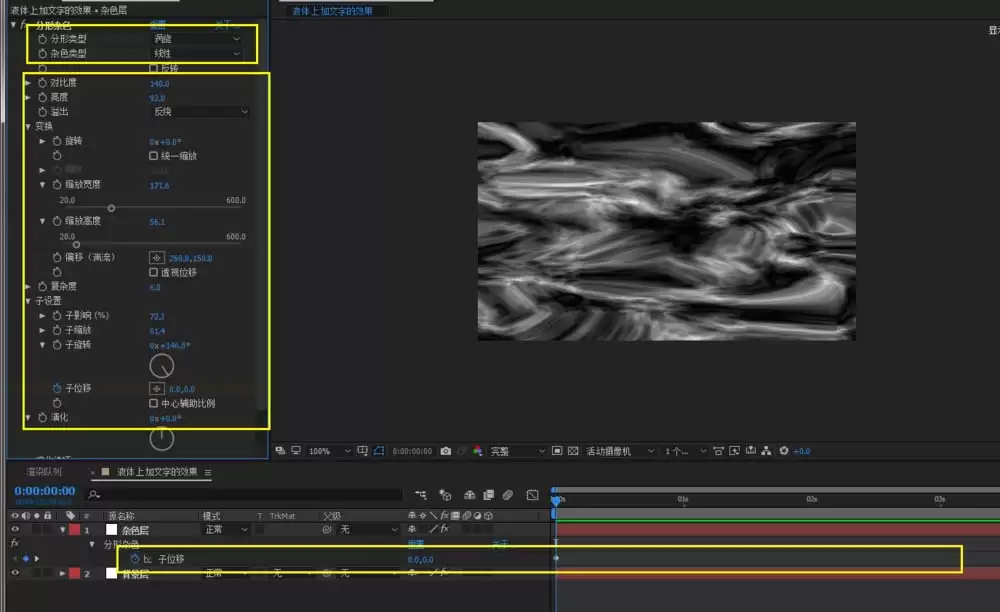Enable the motion blur switch in timeline
Viewport: 1000px width, 612px height.
tap(508, 495)
